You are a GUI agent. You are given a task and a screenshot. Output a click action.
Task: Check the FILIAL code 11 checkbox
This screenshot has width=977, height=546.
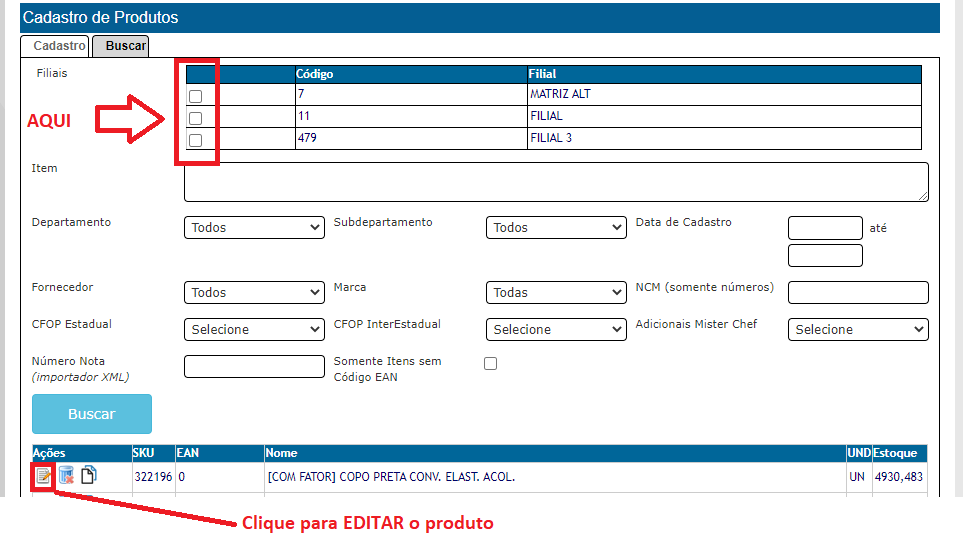(x=196, y=118)
